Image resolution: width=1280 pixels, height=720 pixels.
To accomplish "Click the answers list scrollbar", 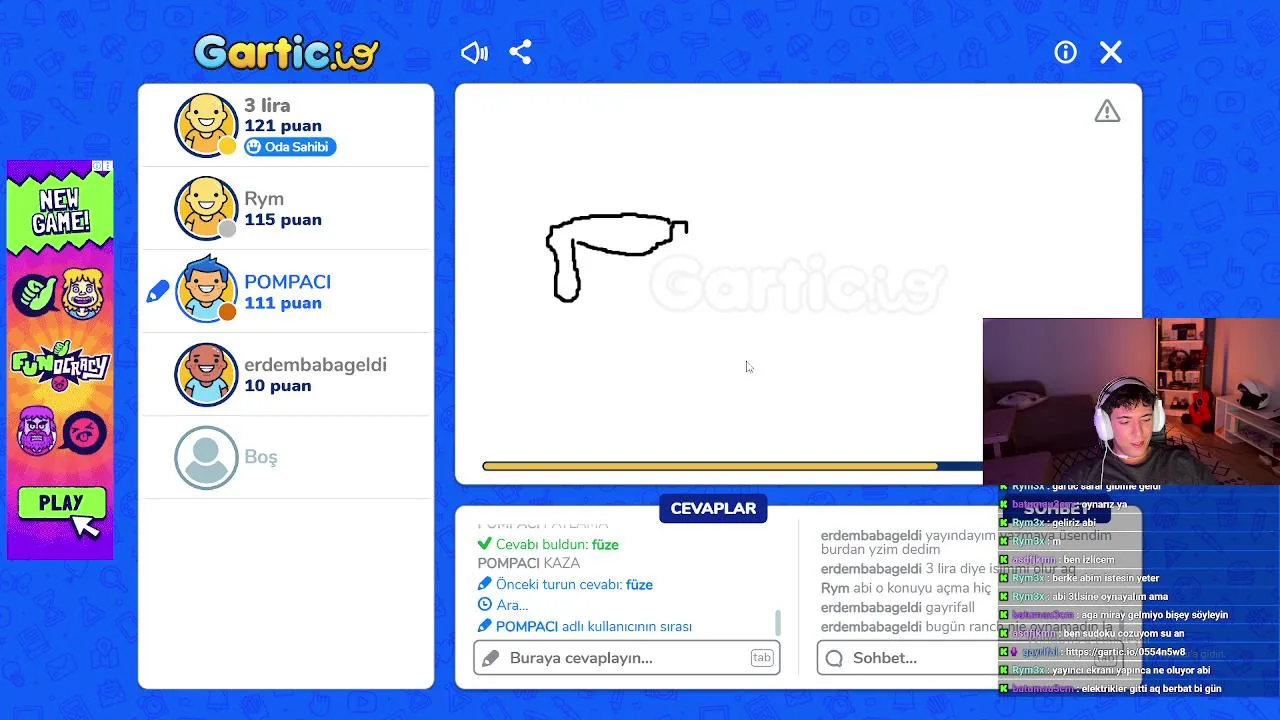I will click(778, 623).
